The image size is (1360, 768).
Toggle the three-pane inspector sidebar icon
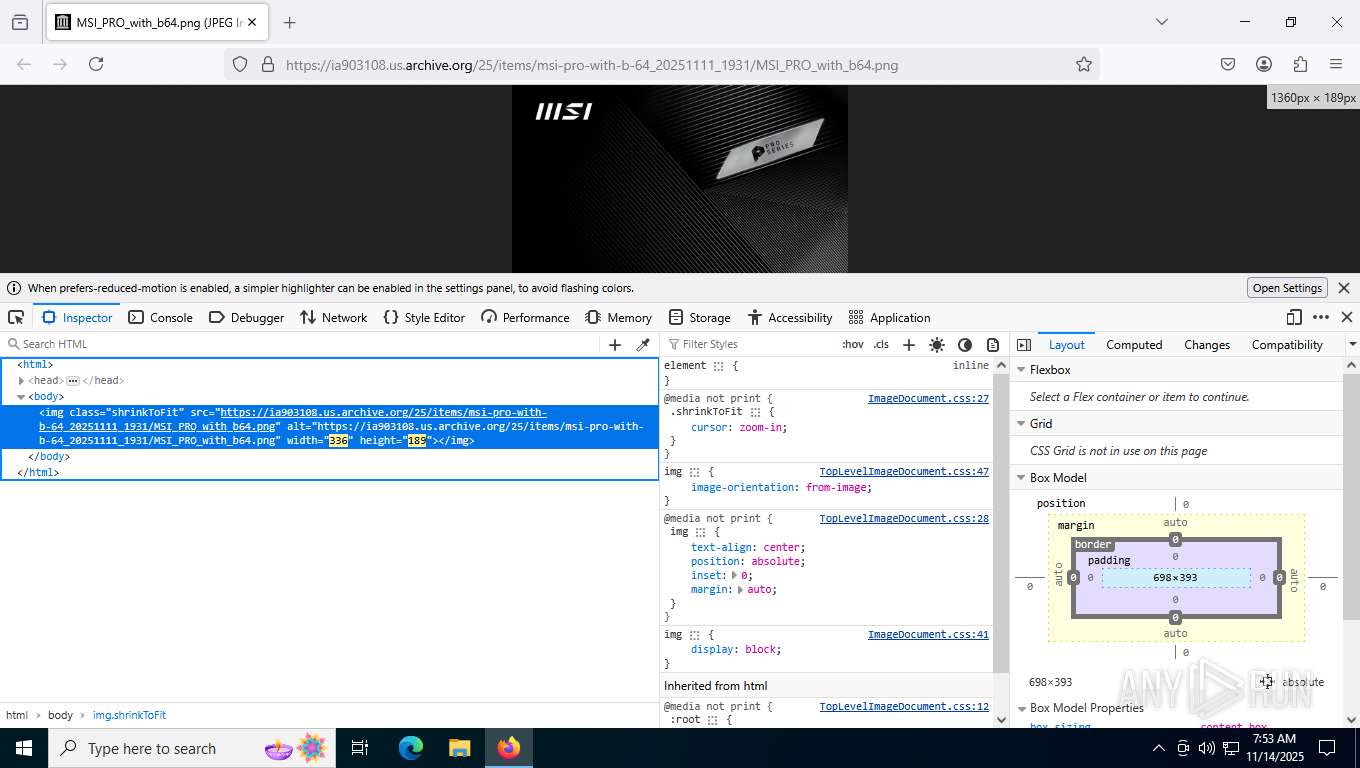(x=1023, y=344)
